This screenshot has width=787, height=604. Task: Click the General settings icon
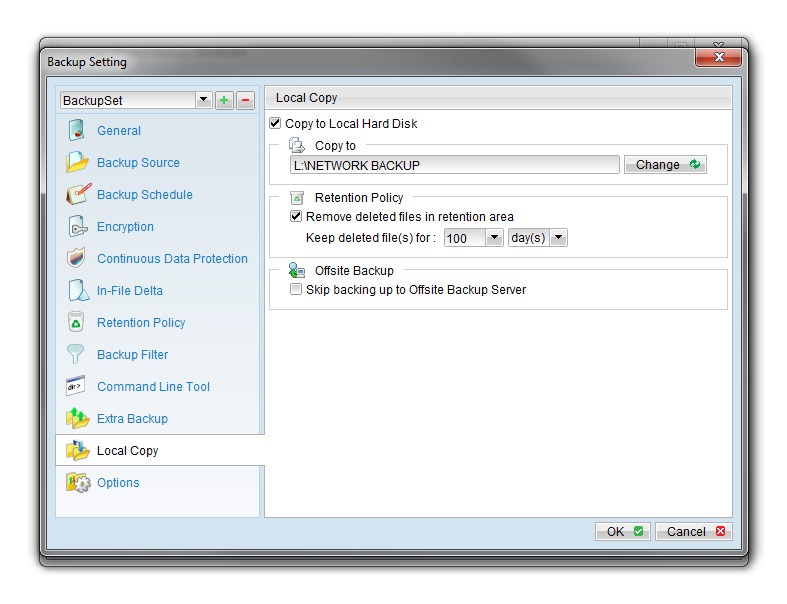[x=77, y=130]
